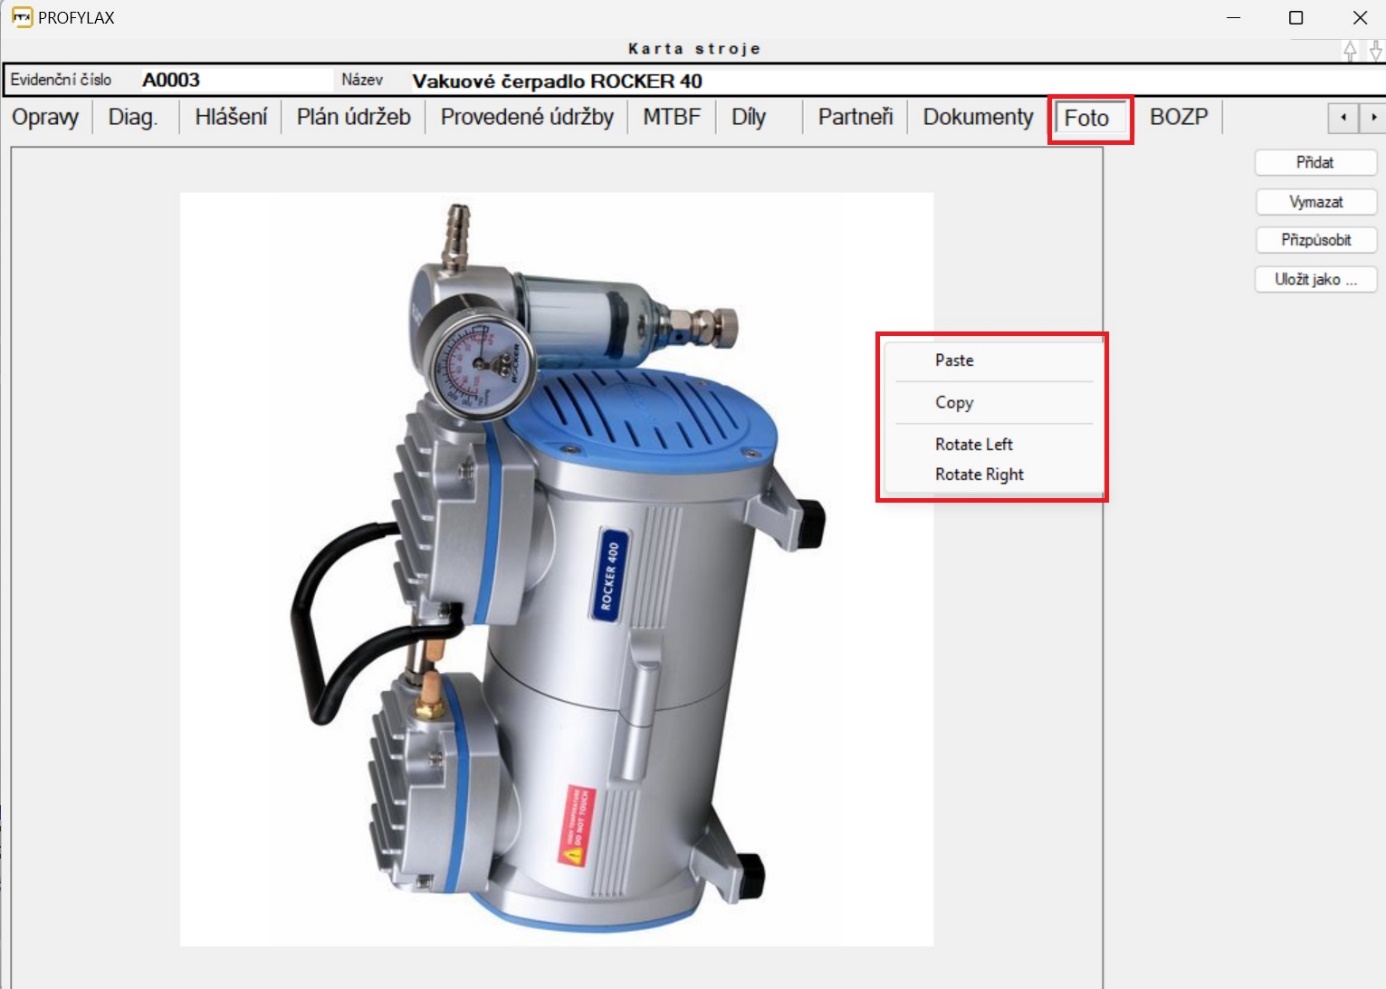
Task: Click the Uložit jako ... button
Action: tap(1316, 279)
